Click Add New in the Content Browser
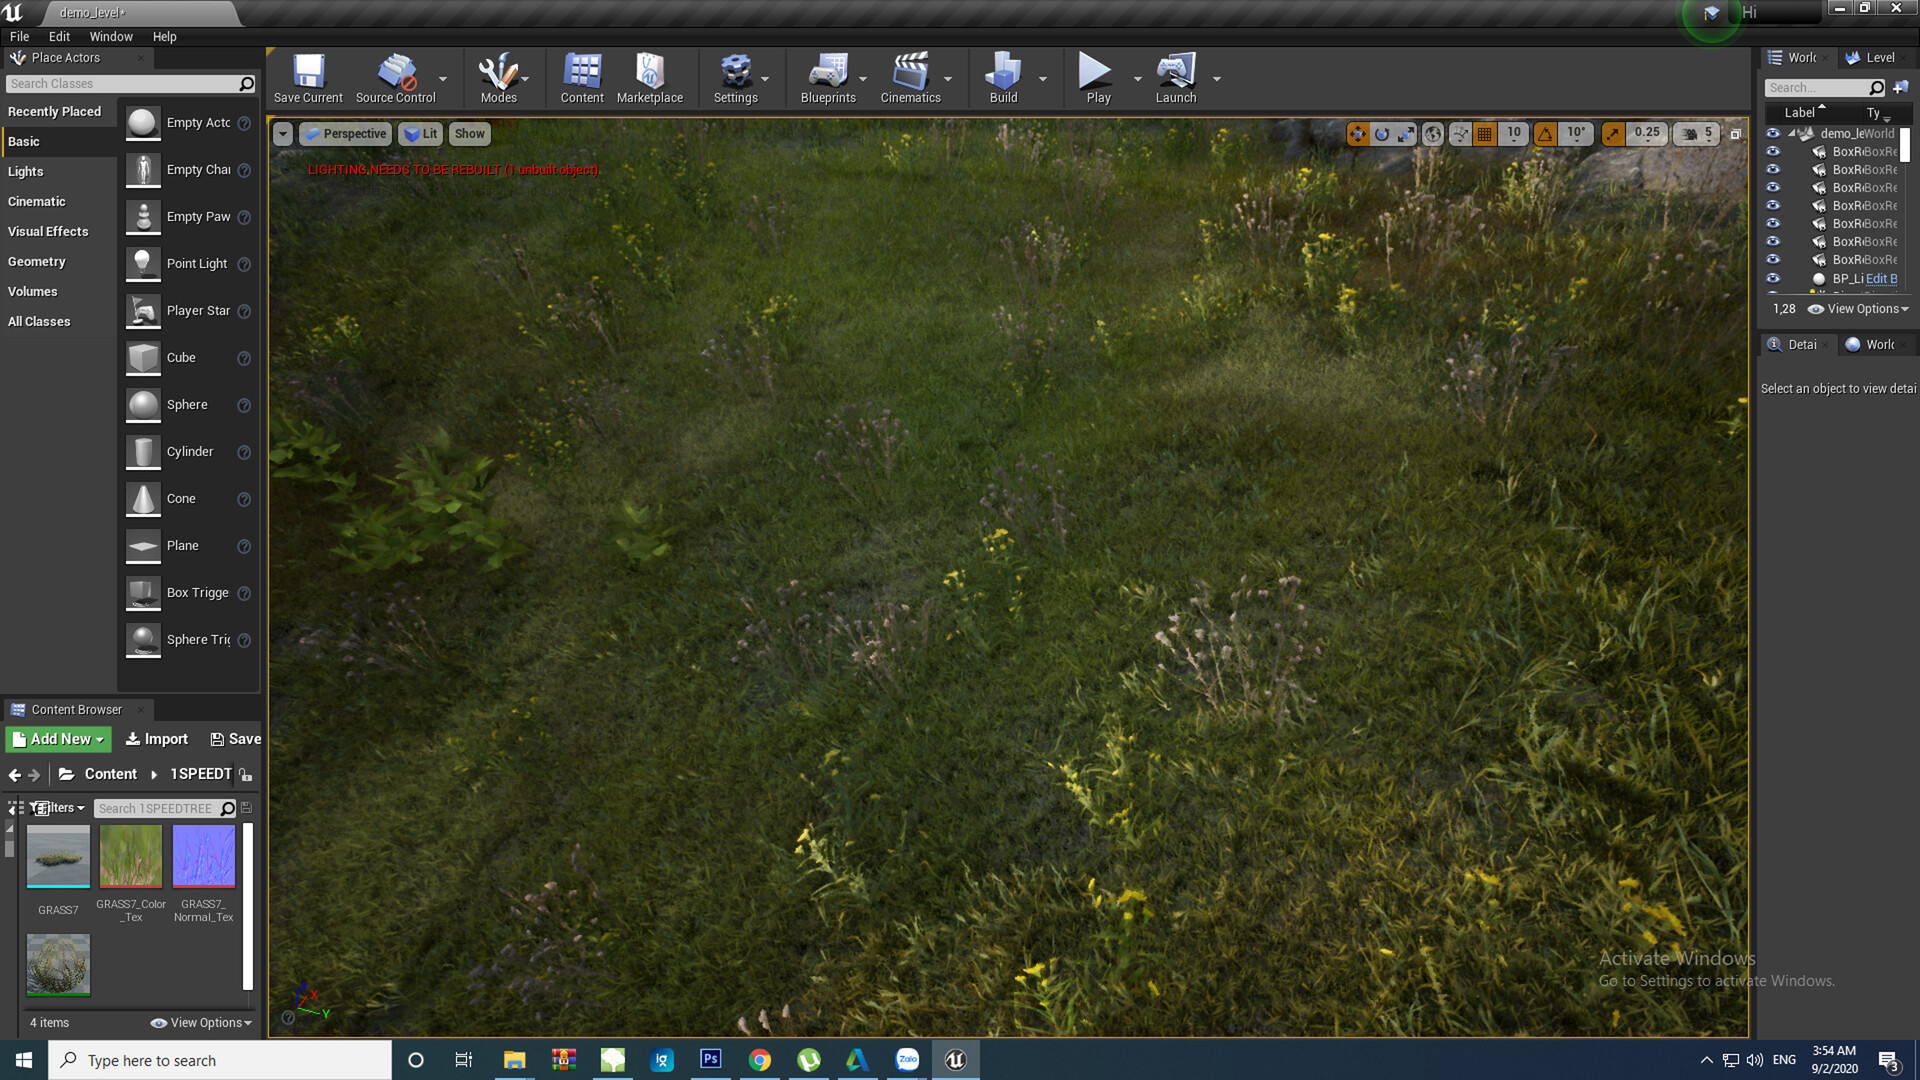The height and width of the screenshot is (1080, 1920). coord(55,738)
